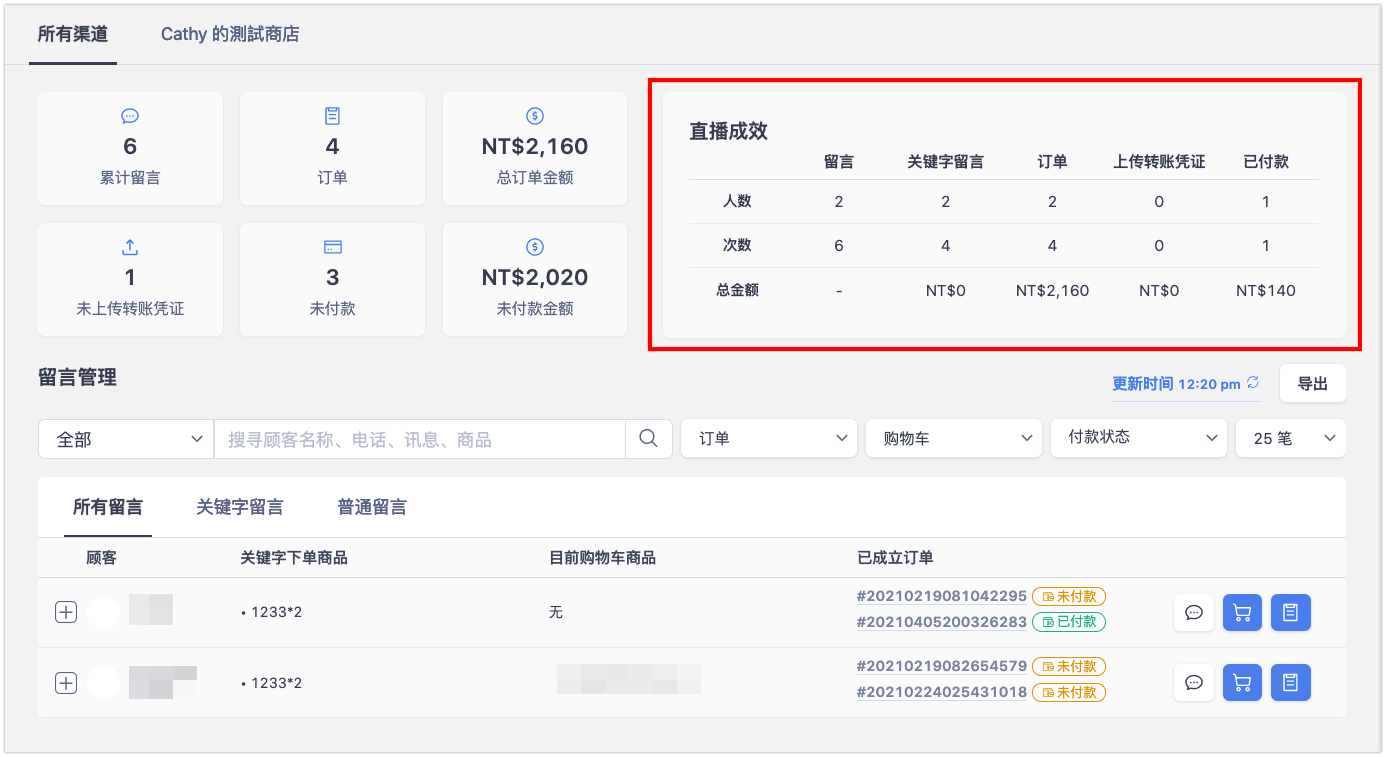Click the 留言管理 section heading
Screen dimensions: 1386x757
[77, 377]
